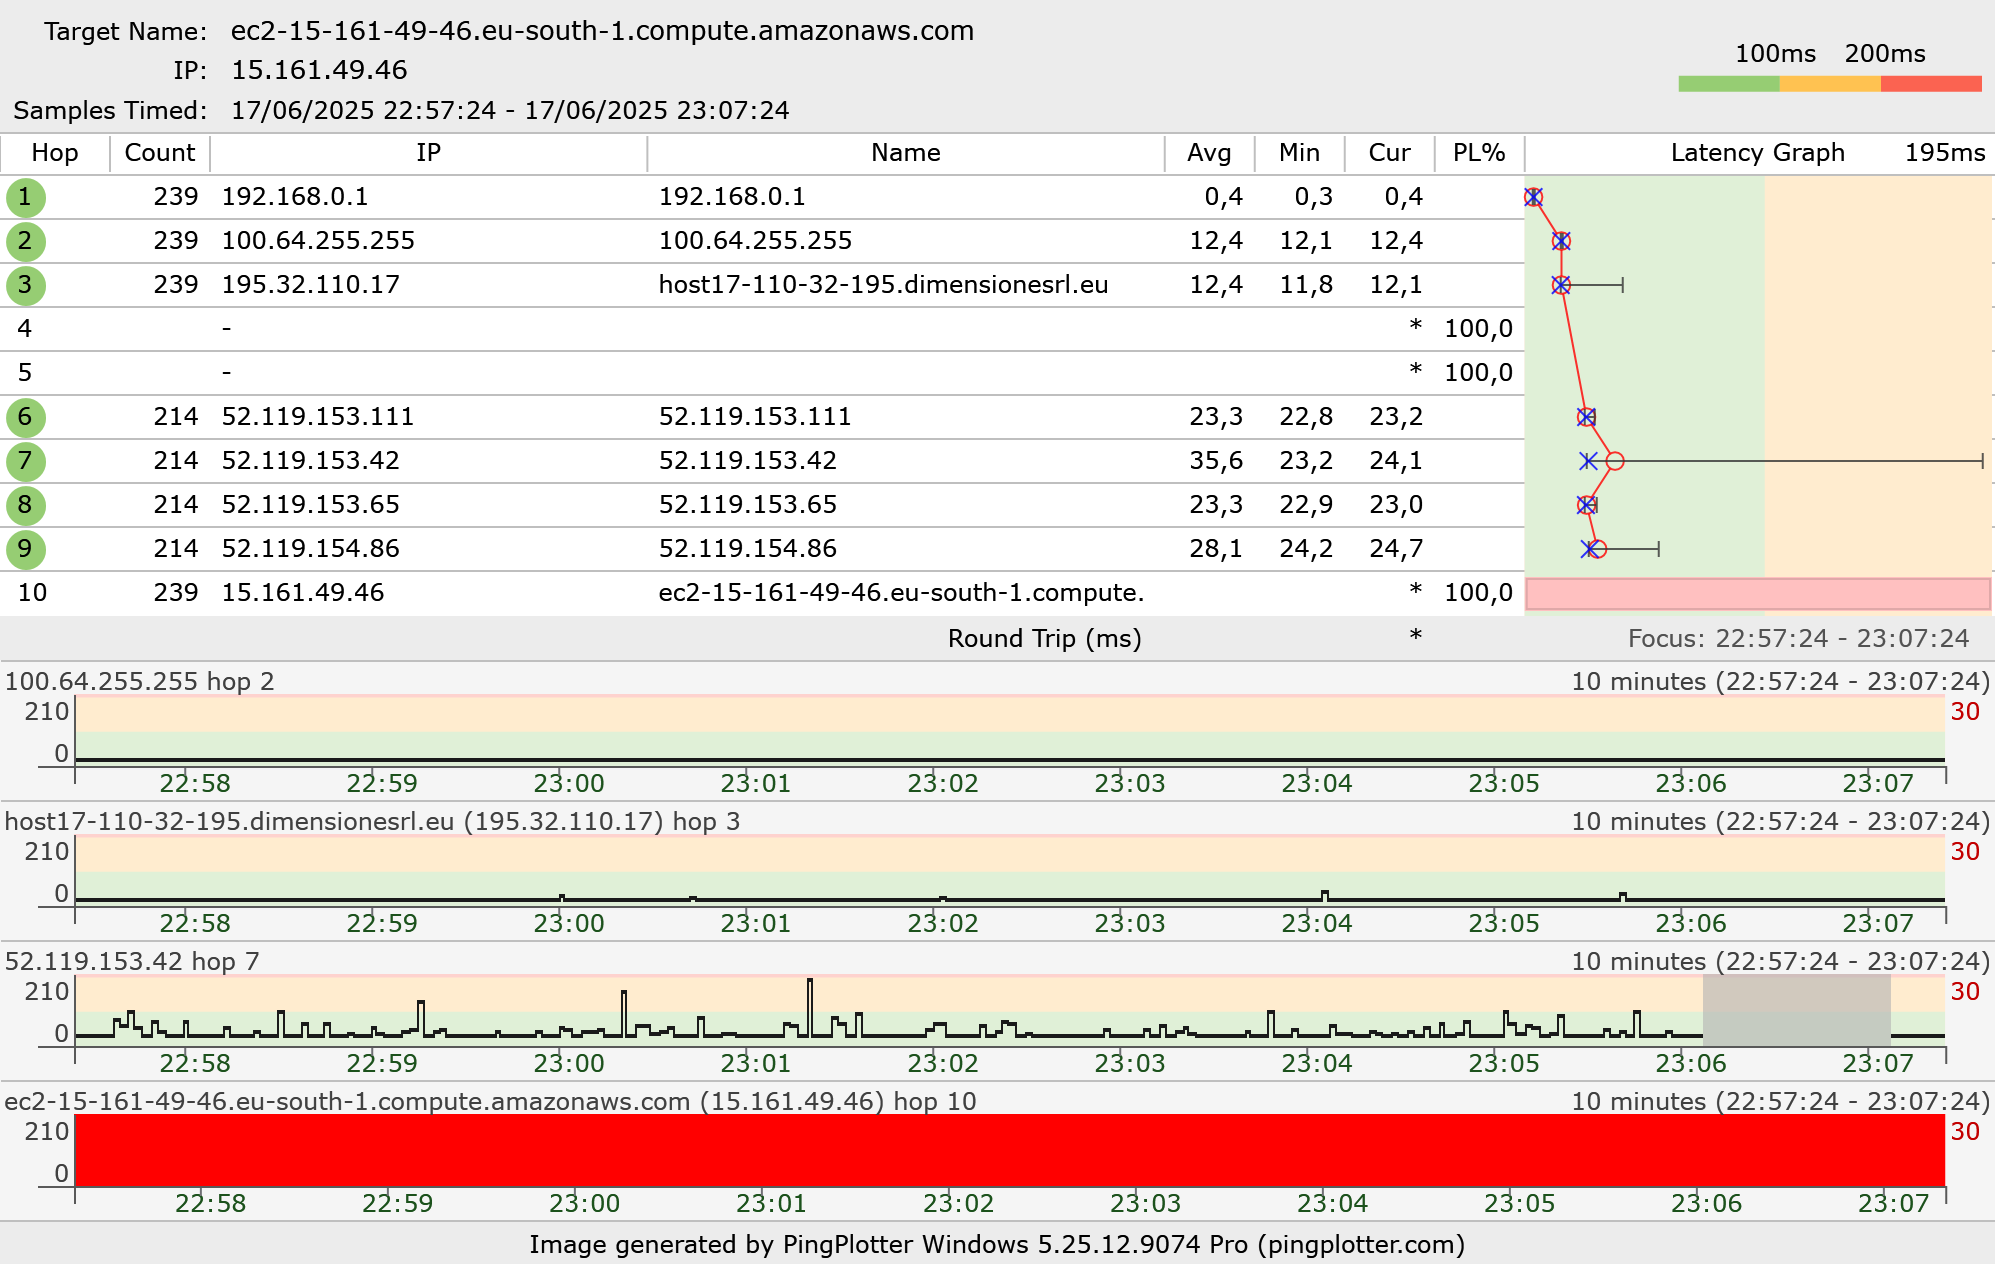Image resolution: width=1995 pixels, height=1264 pixels.
Task: Click the Focus time range text
Action: (1797, 638)
